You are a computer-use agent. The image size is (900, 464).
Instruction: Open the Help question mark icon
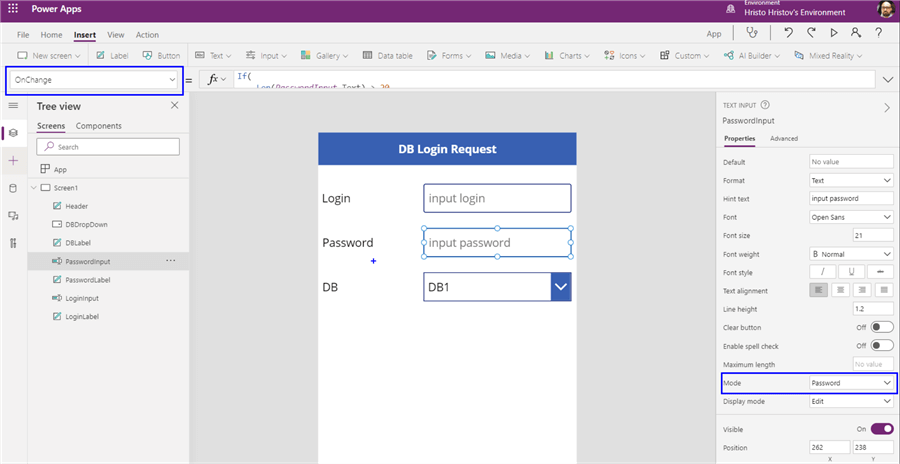pyautogui.click(x=878, y=33)
